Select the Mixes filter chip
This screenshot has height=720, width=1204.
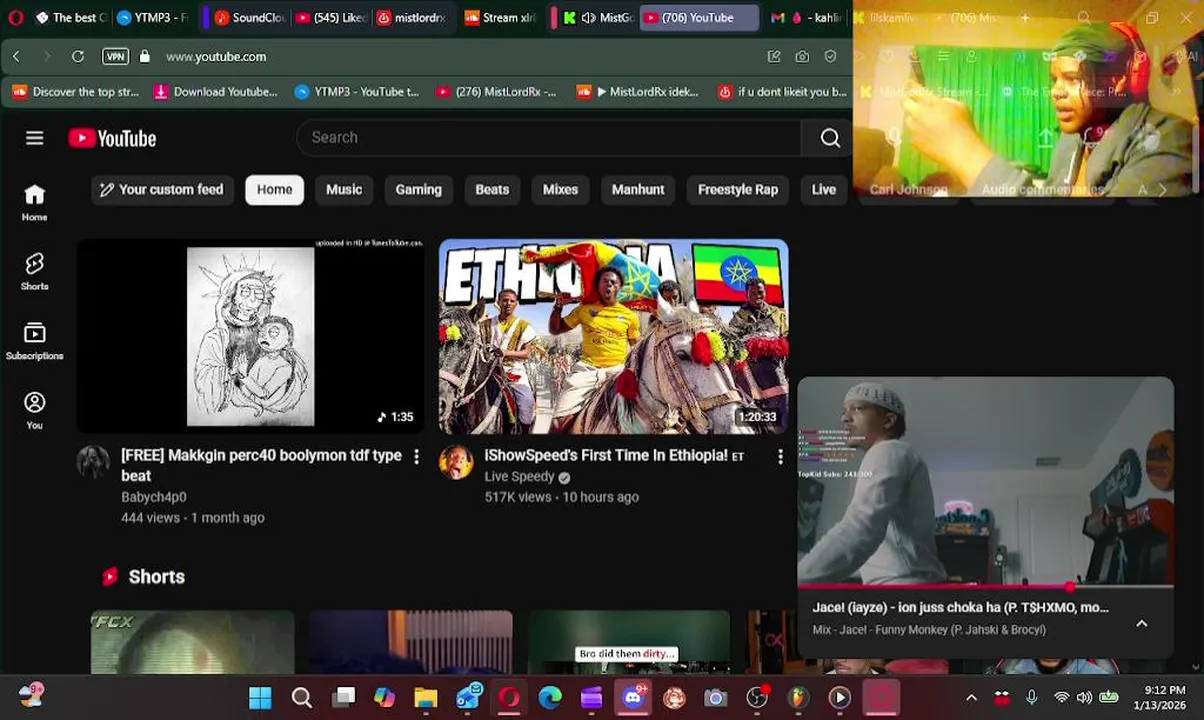coord(560,190)
